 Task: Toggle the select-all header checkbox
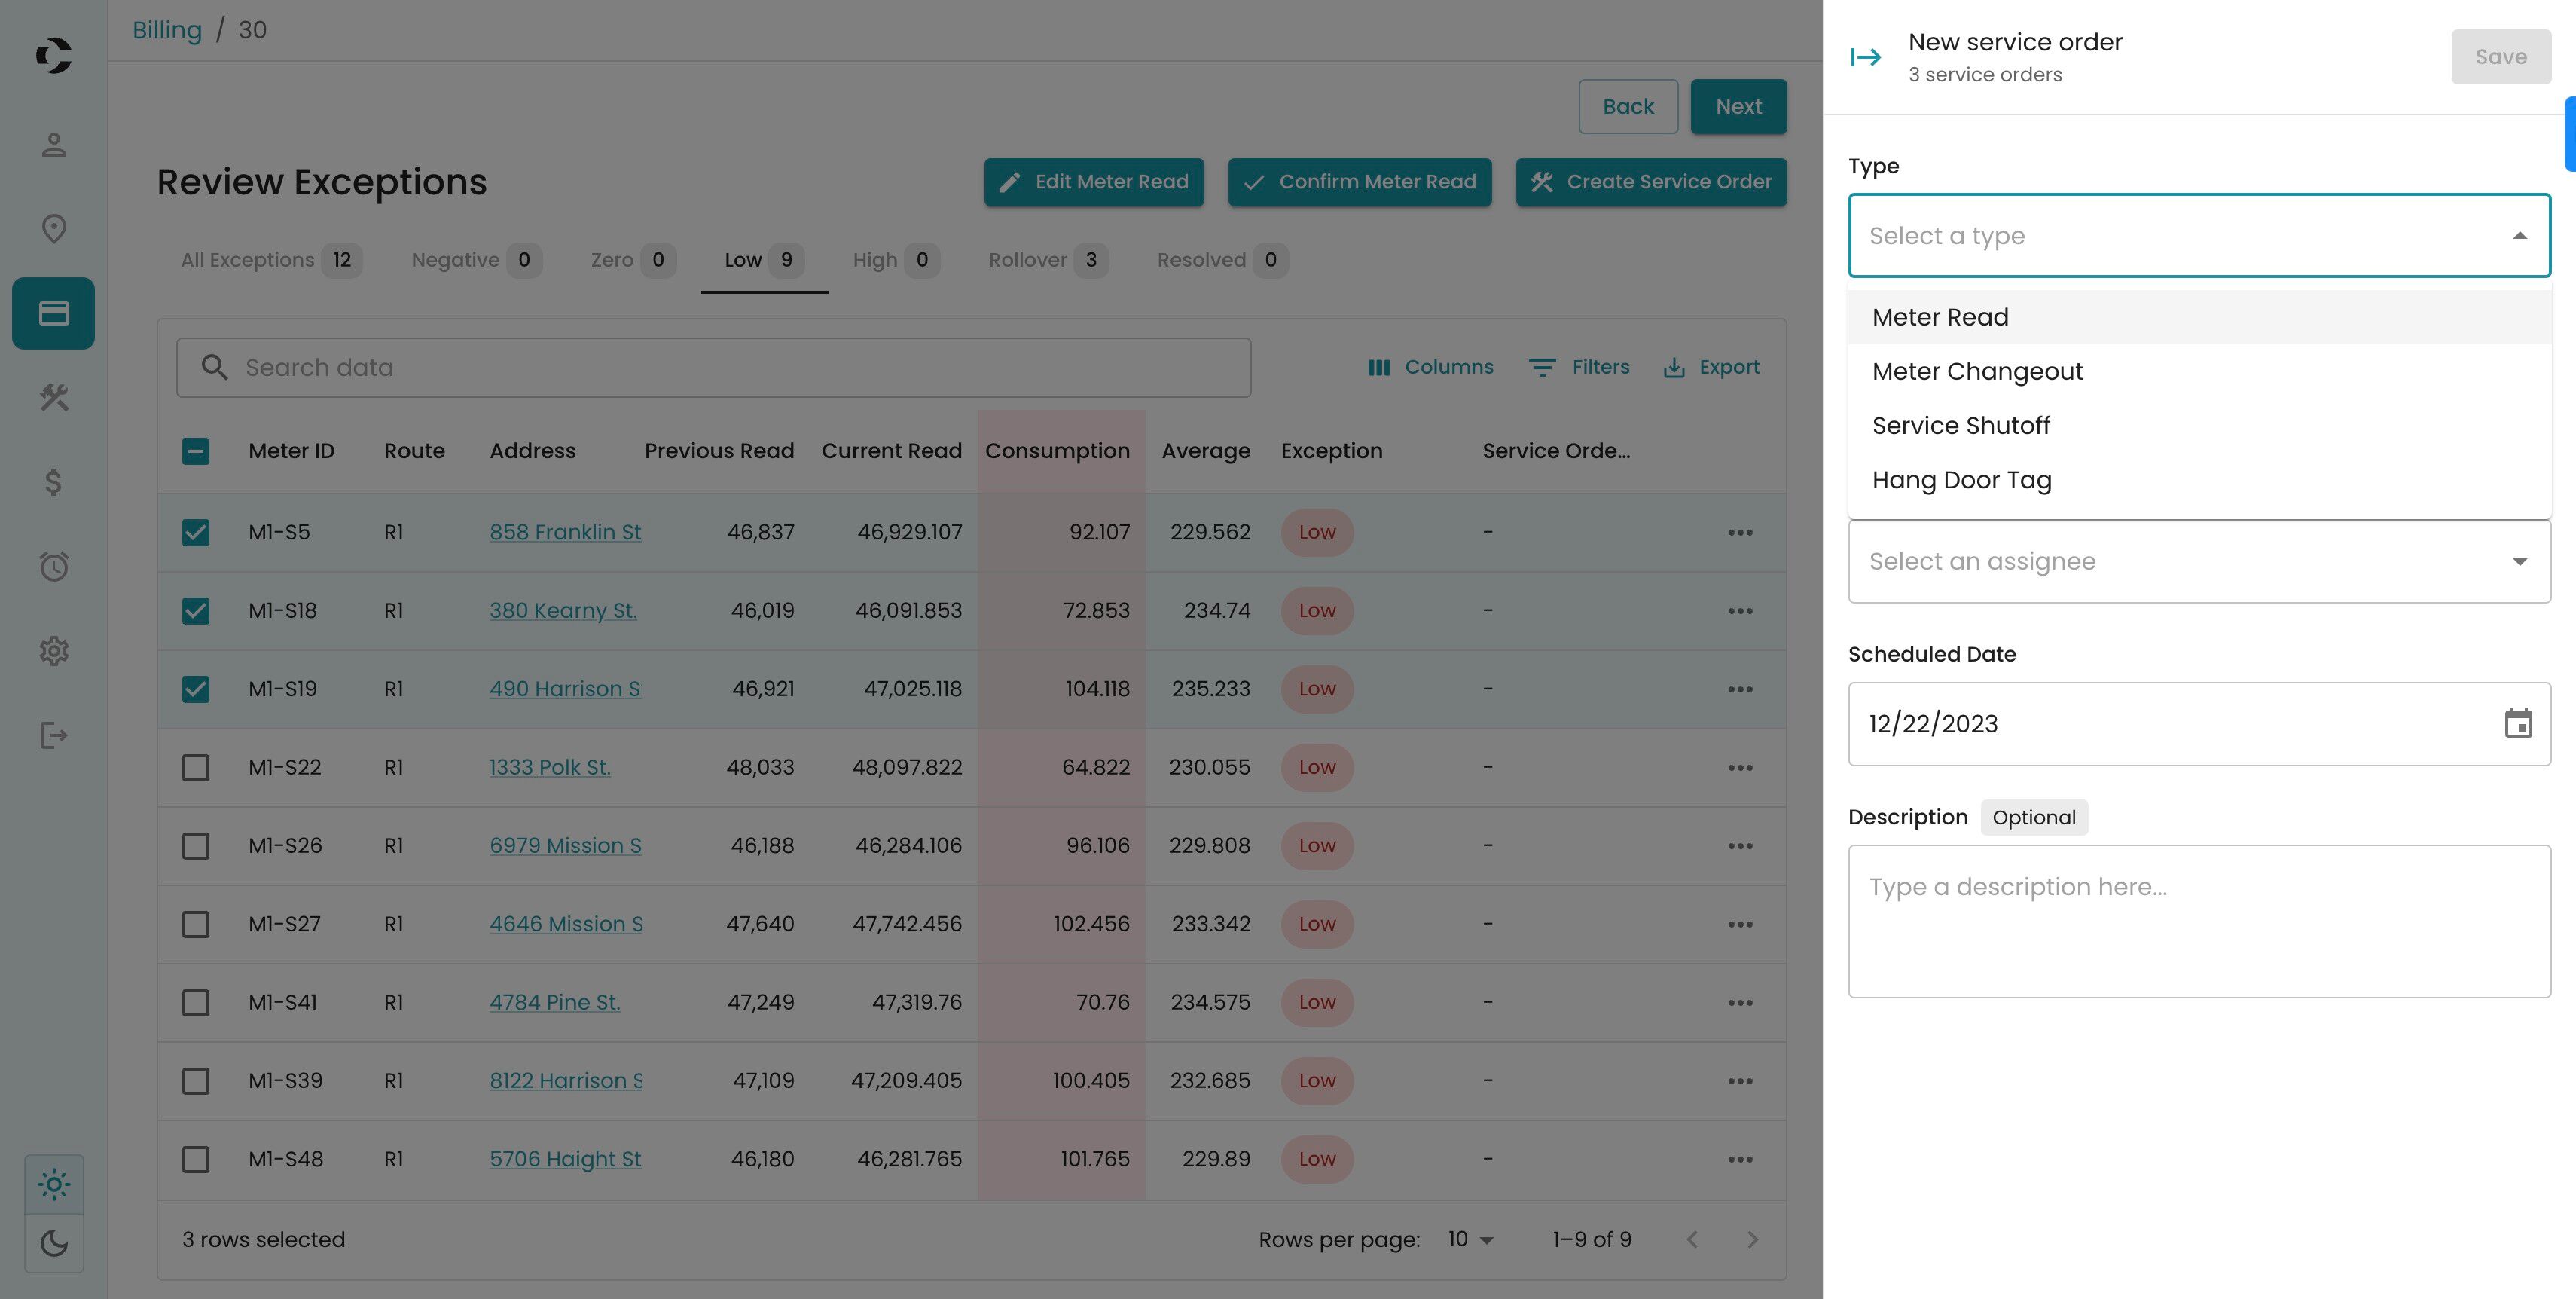pyautogui.click(x=196, y=451)
